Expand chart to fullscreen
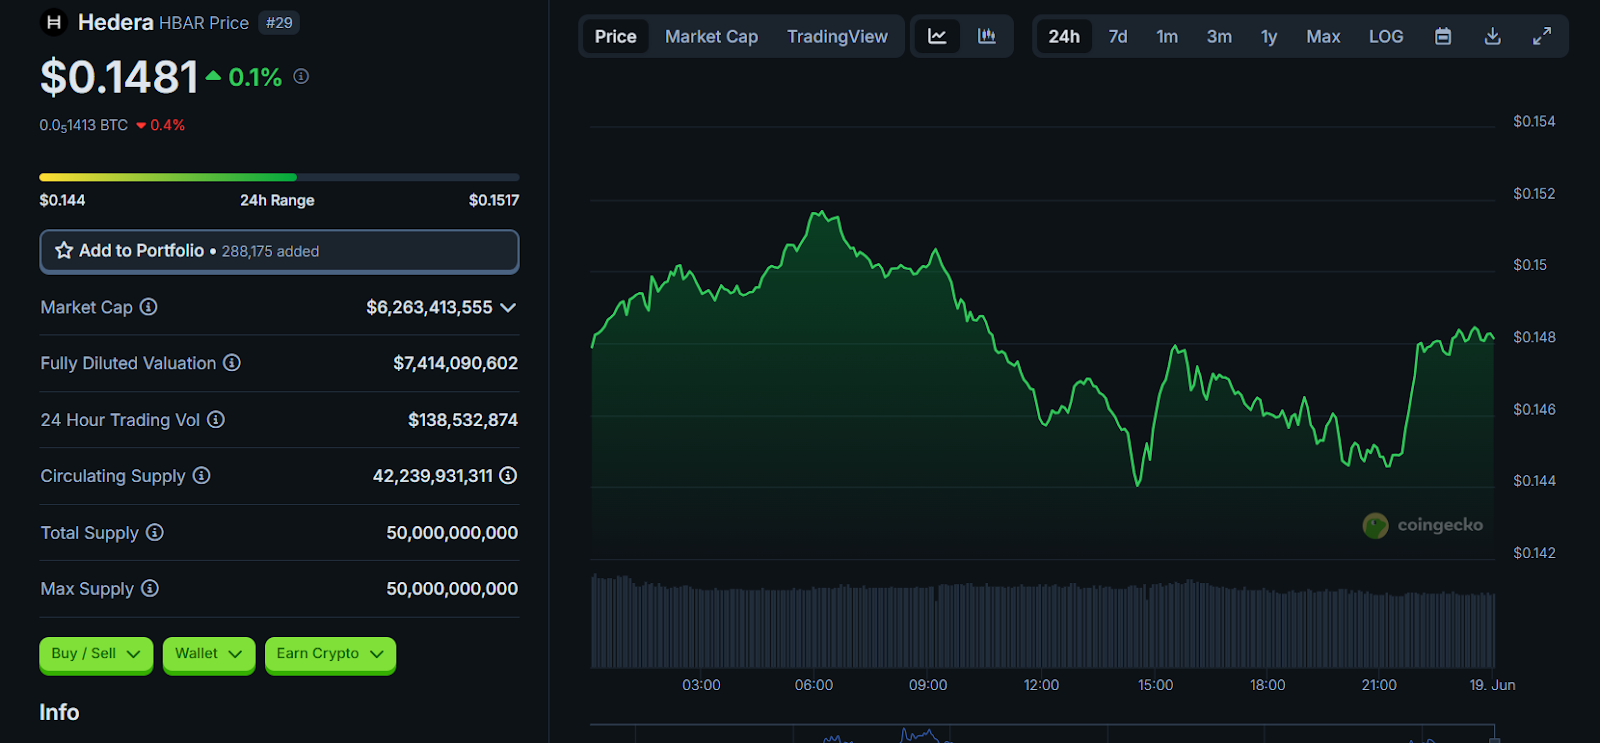1600x743 pixels. [x=1542, y=37]
